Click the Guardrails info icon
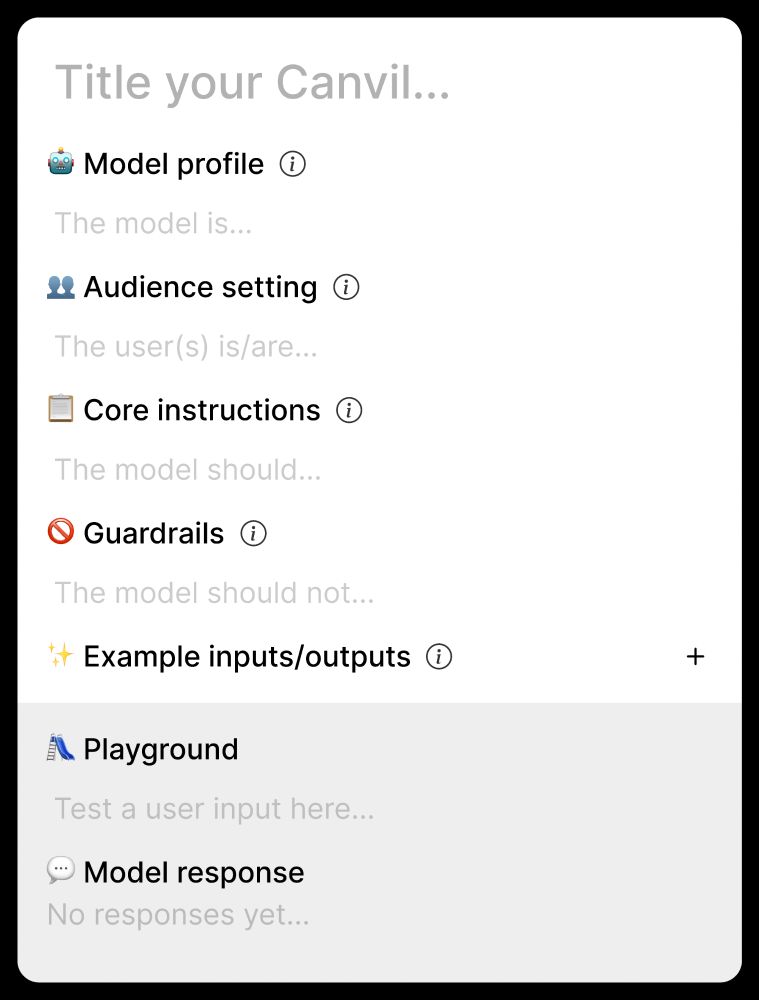 pyautogui.click(x=253, y=533)
